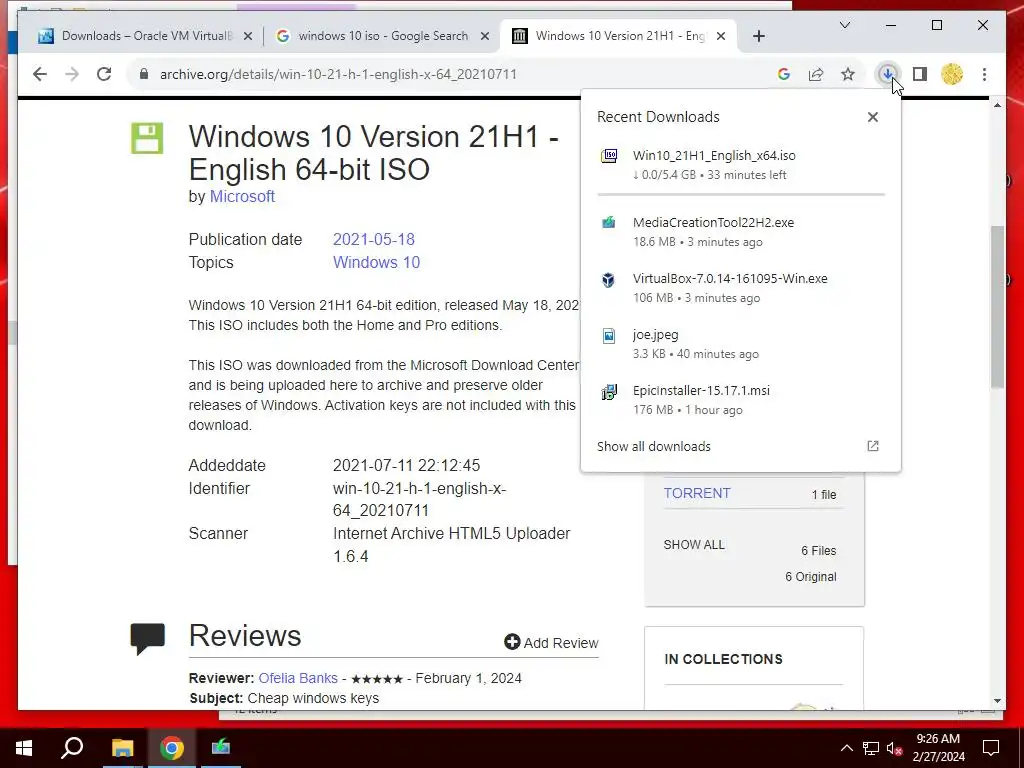Viewport: 1024px width, 768px height.
Task: Share this page via the share icon
Action: 816,74
